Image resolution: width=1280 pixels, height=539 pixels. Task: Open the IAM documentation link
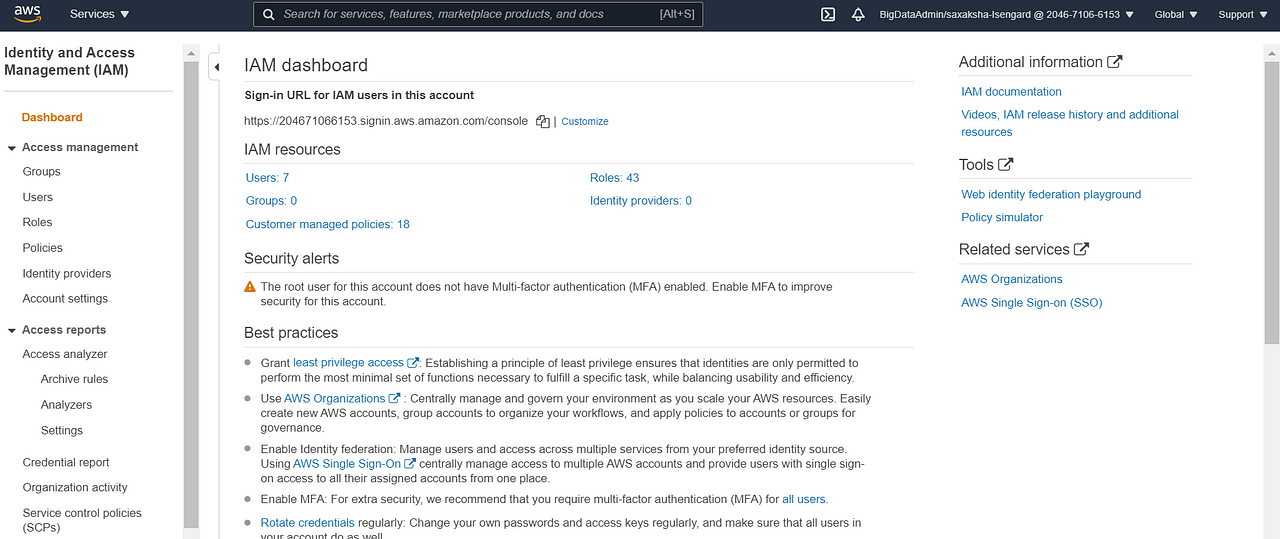[x=1011, y=92]
